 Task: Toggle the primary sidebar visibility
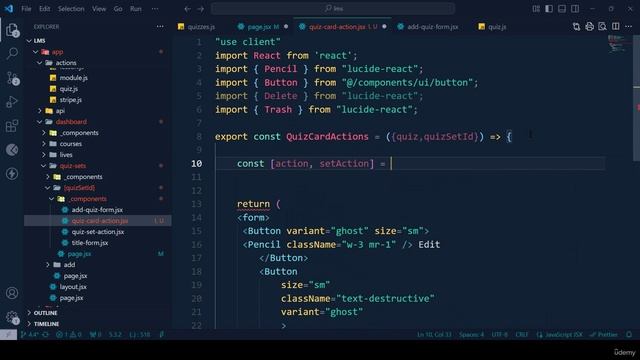click(549, 9)
